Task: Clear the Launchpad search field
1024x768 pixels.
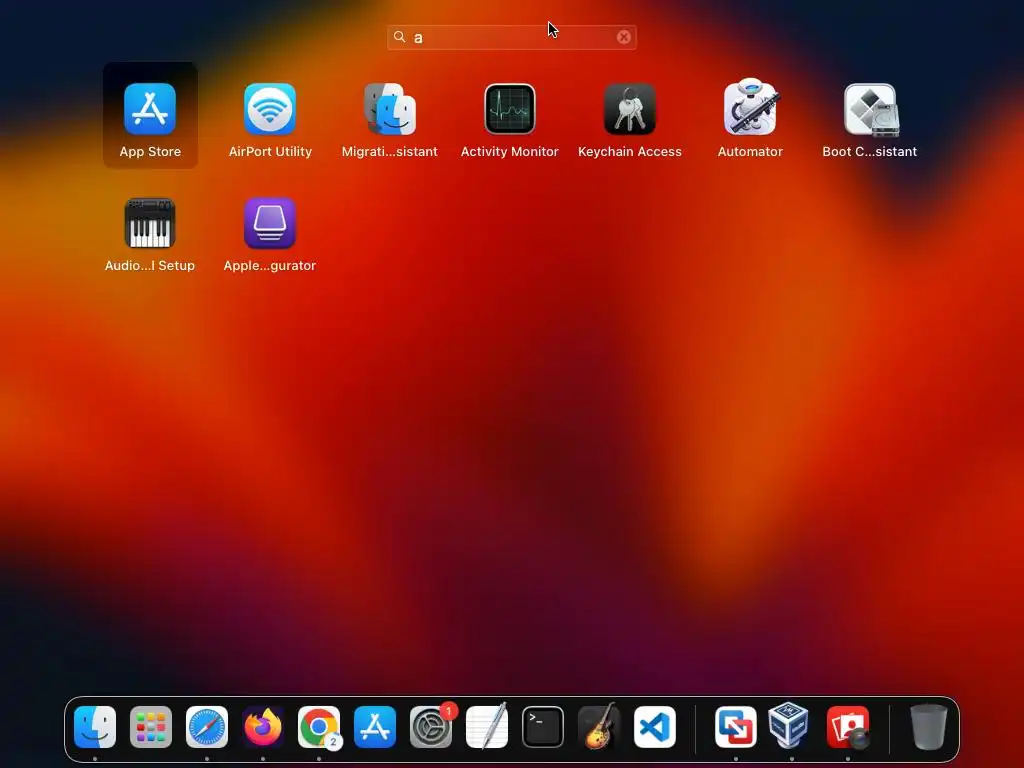Action: coord(624,37)
